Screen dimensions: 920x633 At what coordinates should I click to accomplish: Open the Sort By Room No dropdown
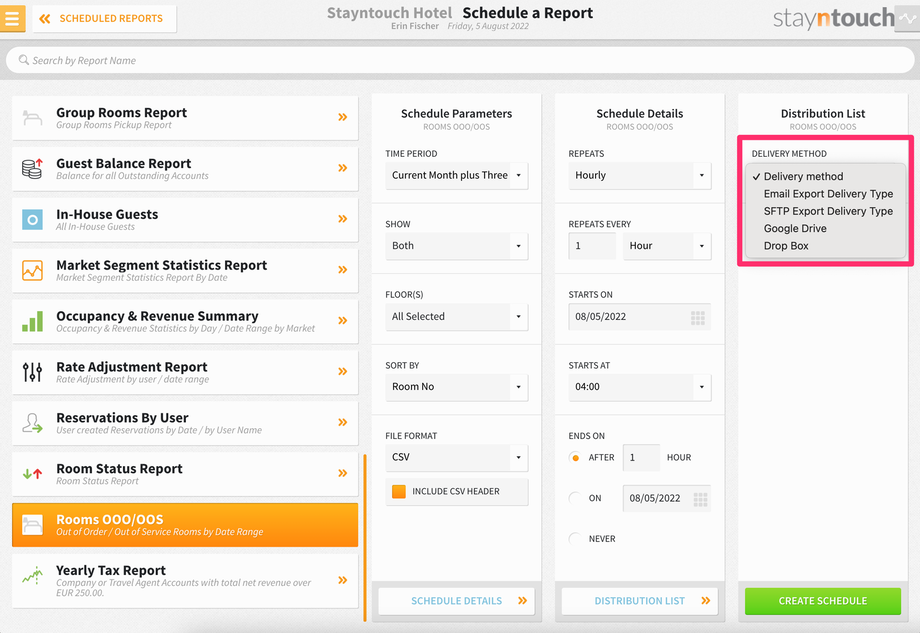[456, 387]
